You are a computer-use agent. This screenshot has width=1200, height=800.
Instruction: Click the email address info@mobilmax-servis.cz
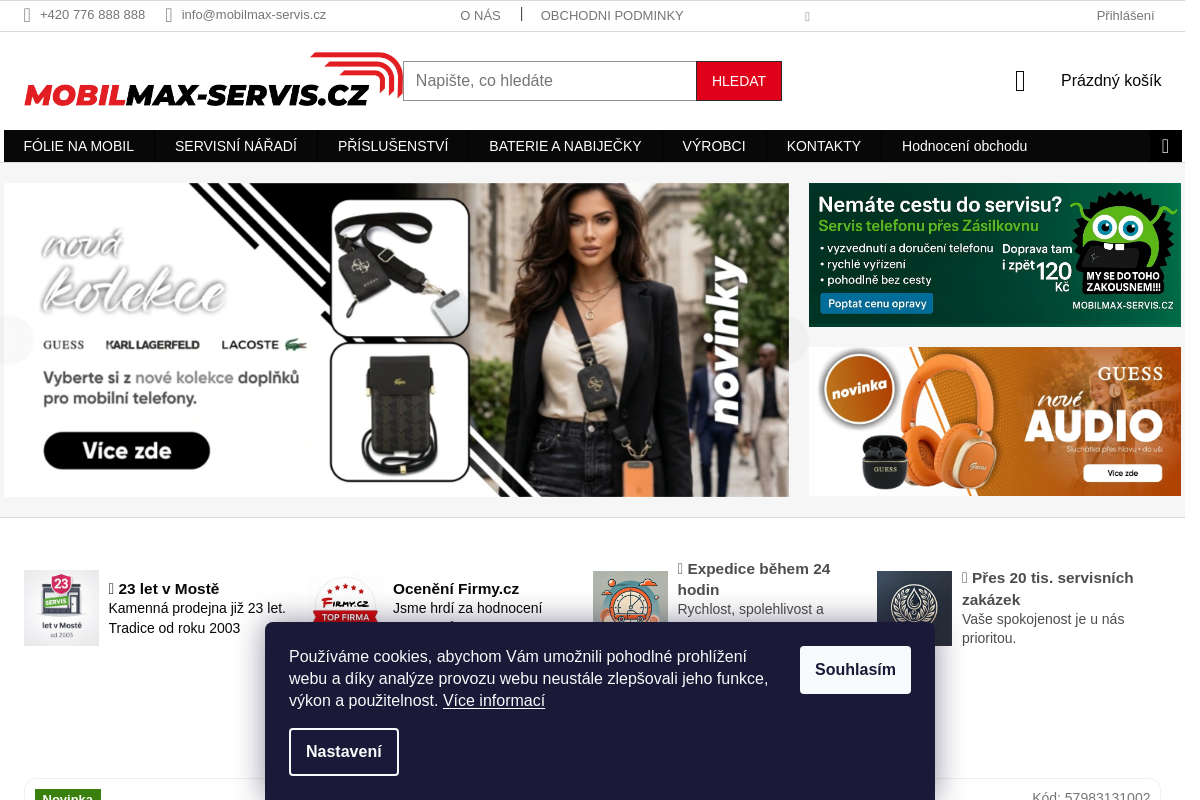click(254, 15)
